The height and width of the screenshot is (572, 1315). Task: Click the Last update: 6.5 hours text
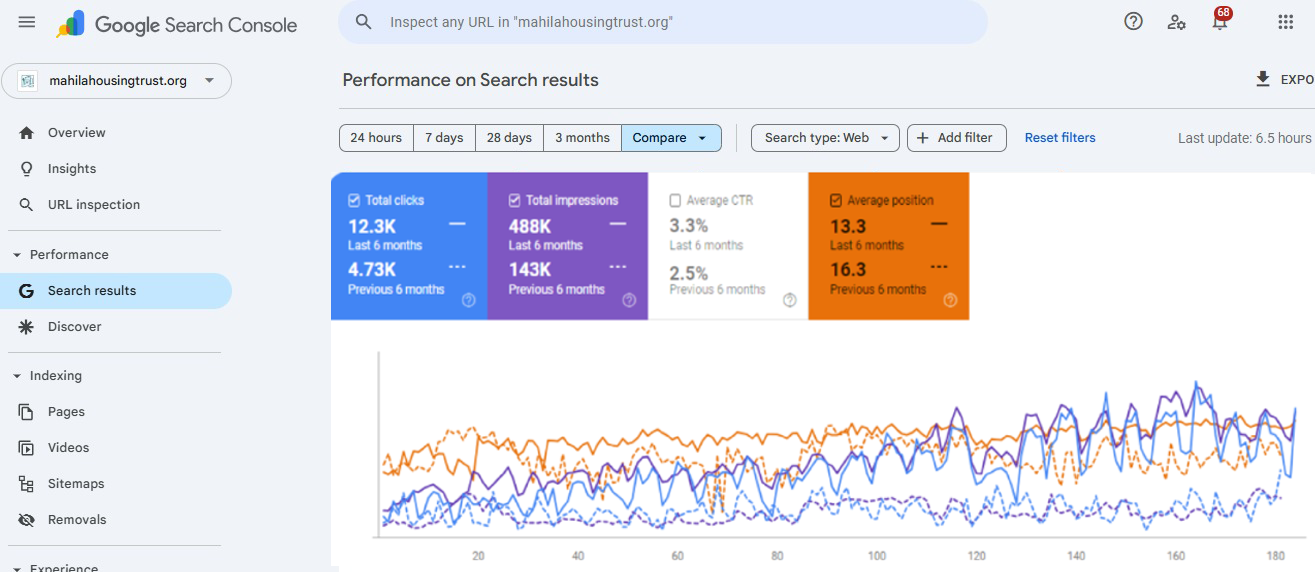point(1245,138)
